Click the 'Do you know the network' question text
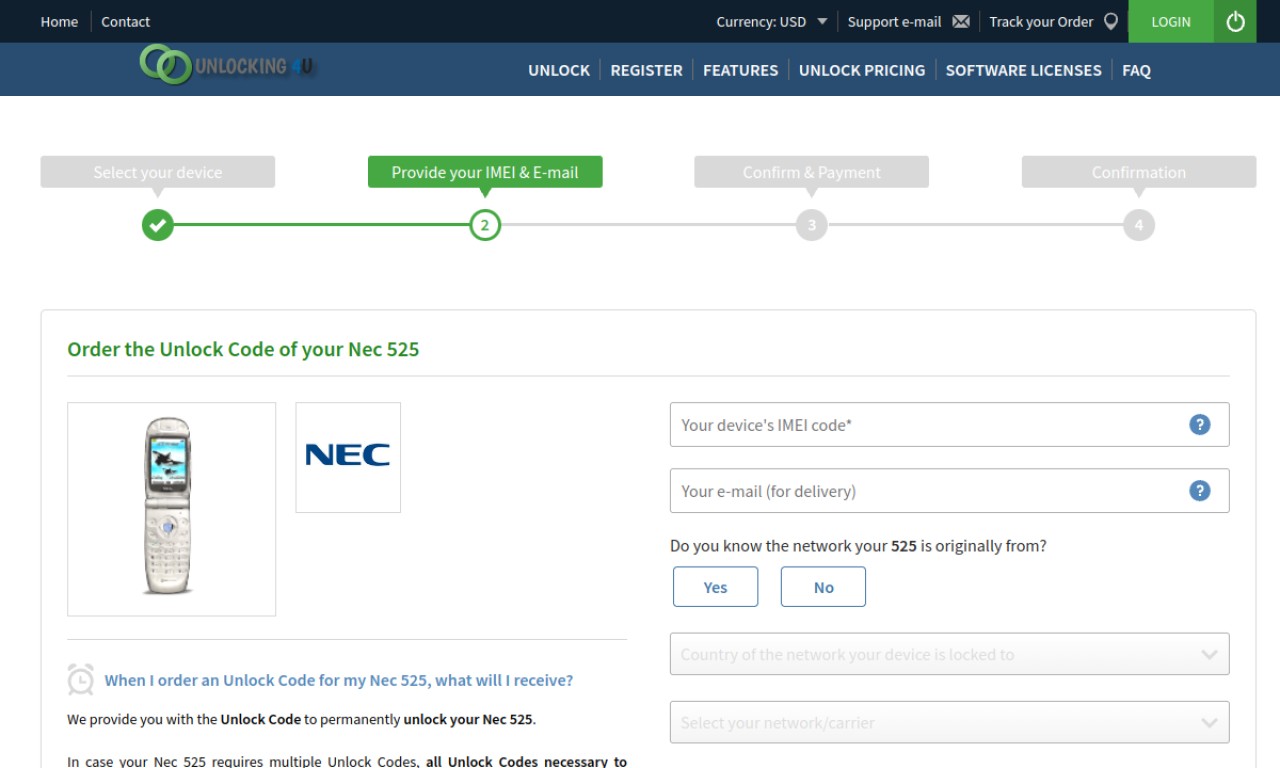Screen dimensions: 1280x768 pos(858,546)
